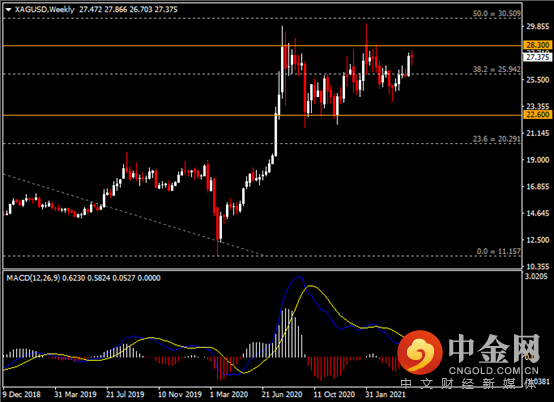Click the 0.0 = 11.157 Fibonacci label
554x402 pixels.
click(x=498, y=251)
